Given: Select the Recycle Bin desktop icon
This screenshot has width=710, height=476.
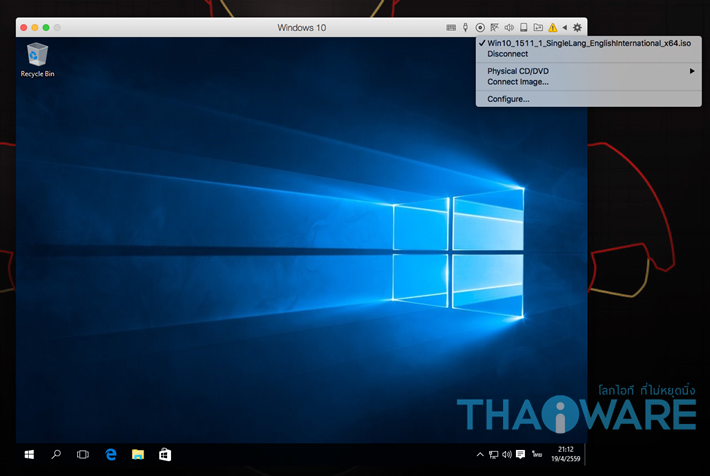Looking at the screenshot, I should point(37,60).
